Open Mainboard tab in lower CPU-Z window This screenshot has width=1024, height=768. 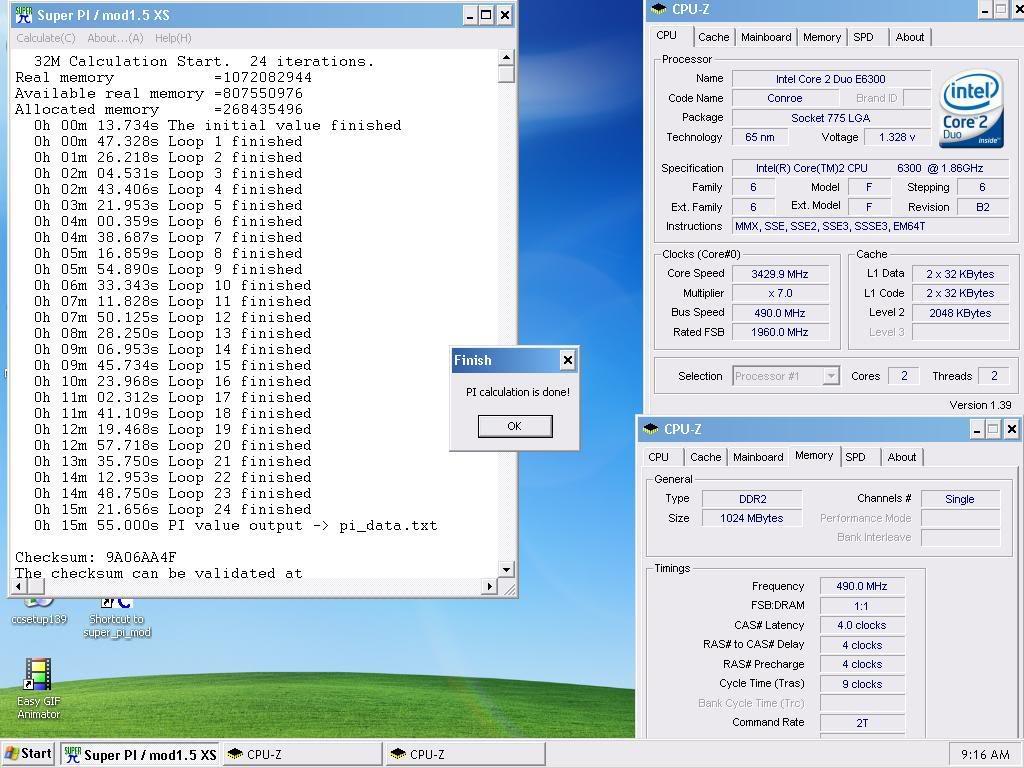pos(758,457)
